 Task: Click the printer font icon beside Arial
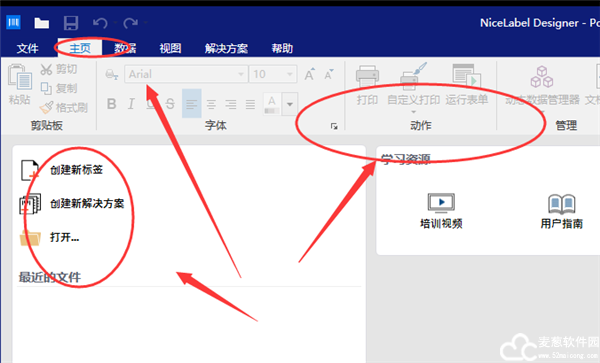tap(111, 74)
